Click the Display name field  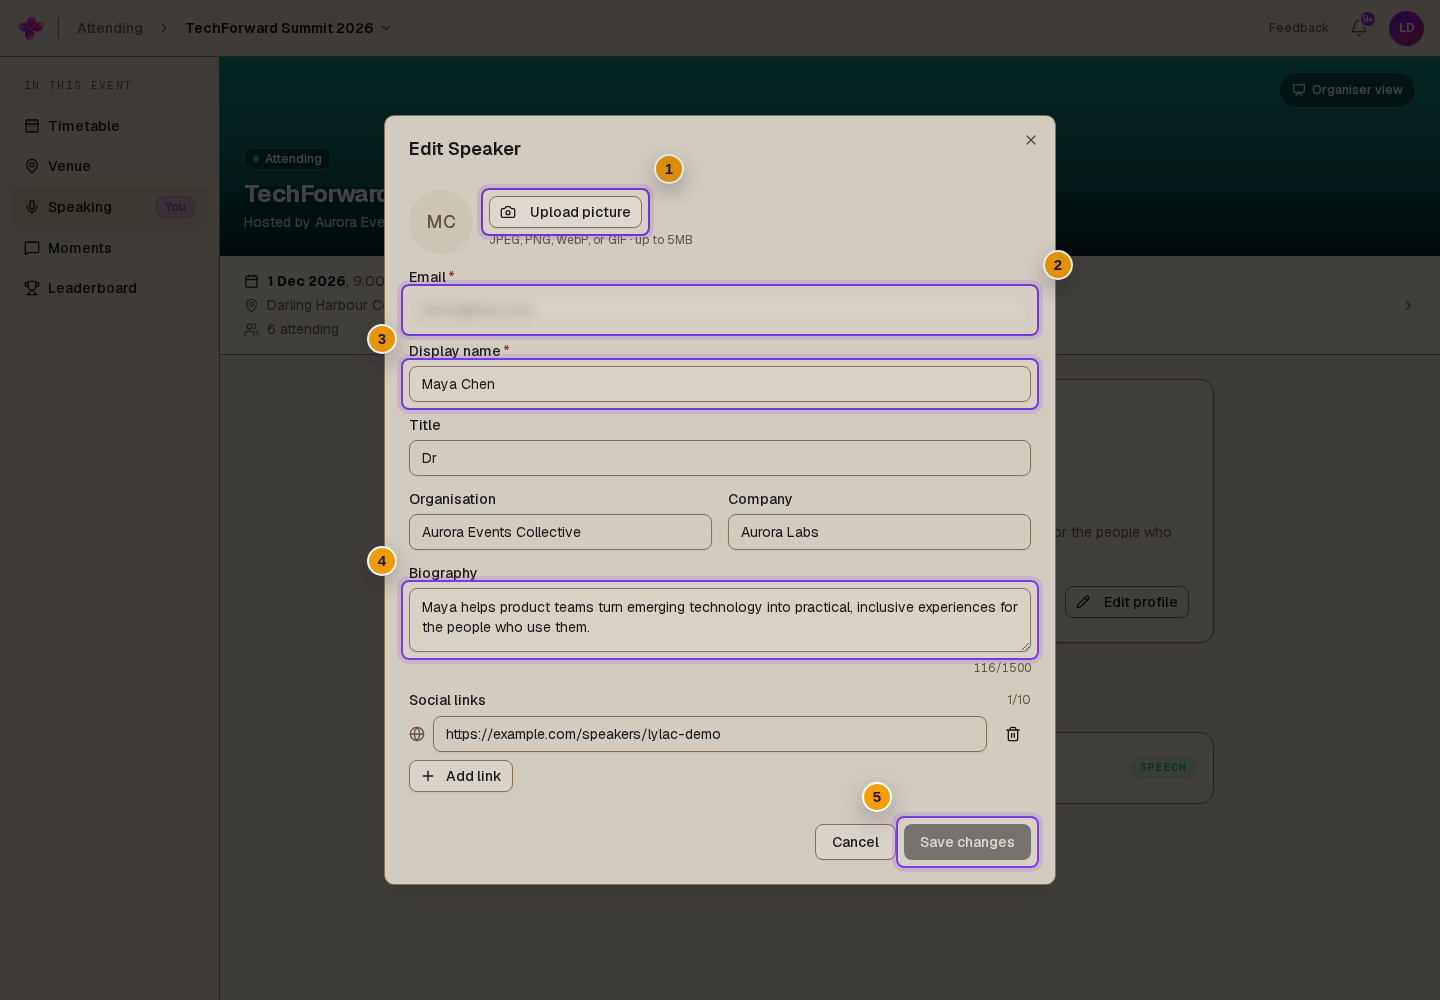[720, 384]
